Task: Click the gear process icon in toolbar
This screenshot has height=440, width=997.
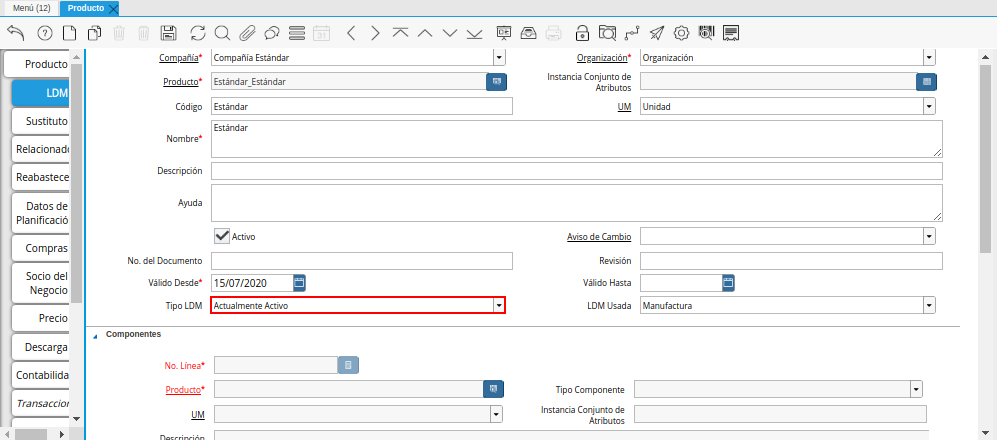Action: click(x=681, y=33)
